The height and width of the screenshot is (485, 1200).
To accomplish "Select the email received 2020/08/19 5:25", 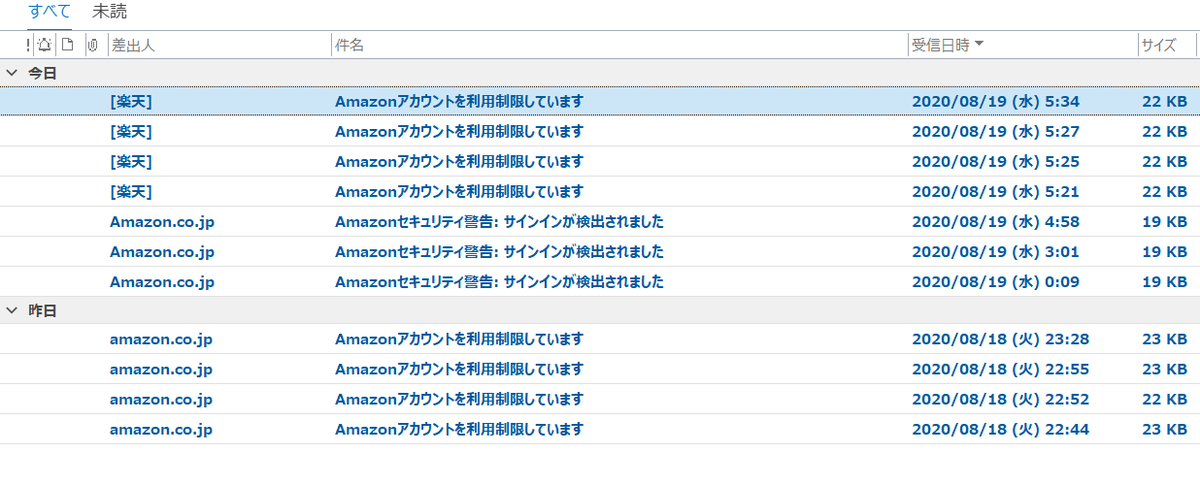I will 600,161.
